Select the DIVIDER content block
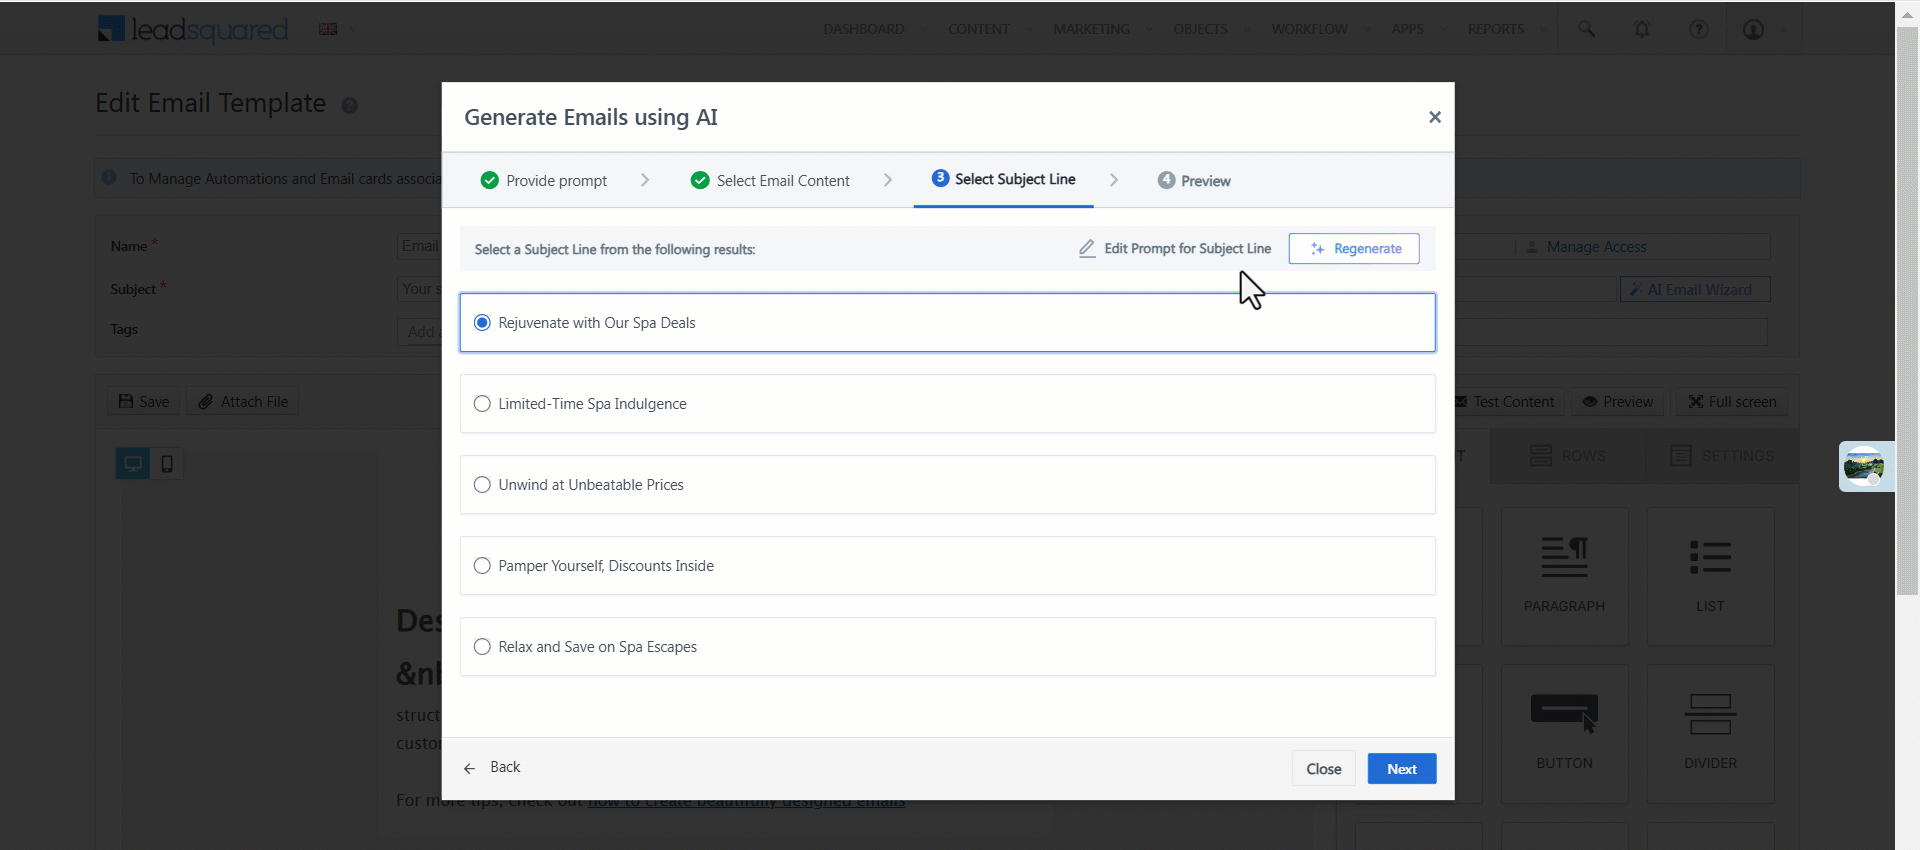Image resolution: width=1920 pixels, height=850 pixels. point(1710,733)
